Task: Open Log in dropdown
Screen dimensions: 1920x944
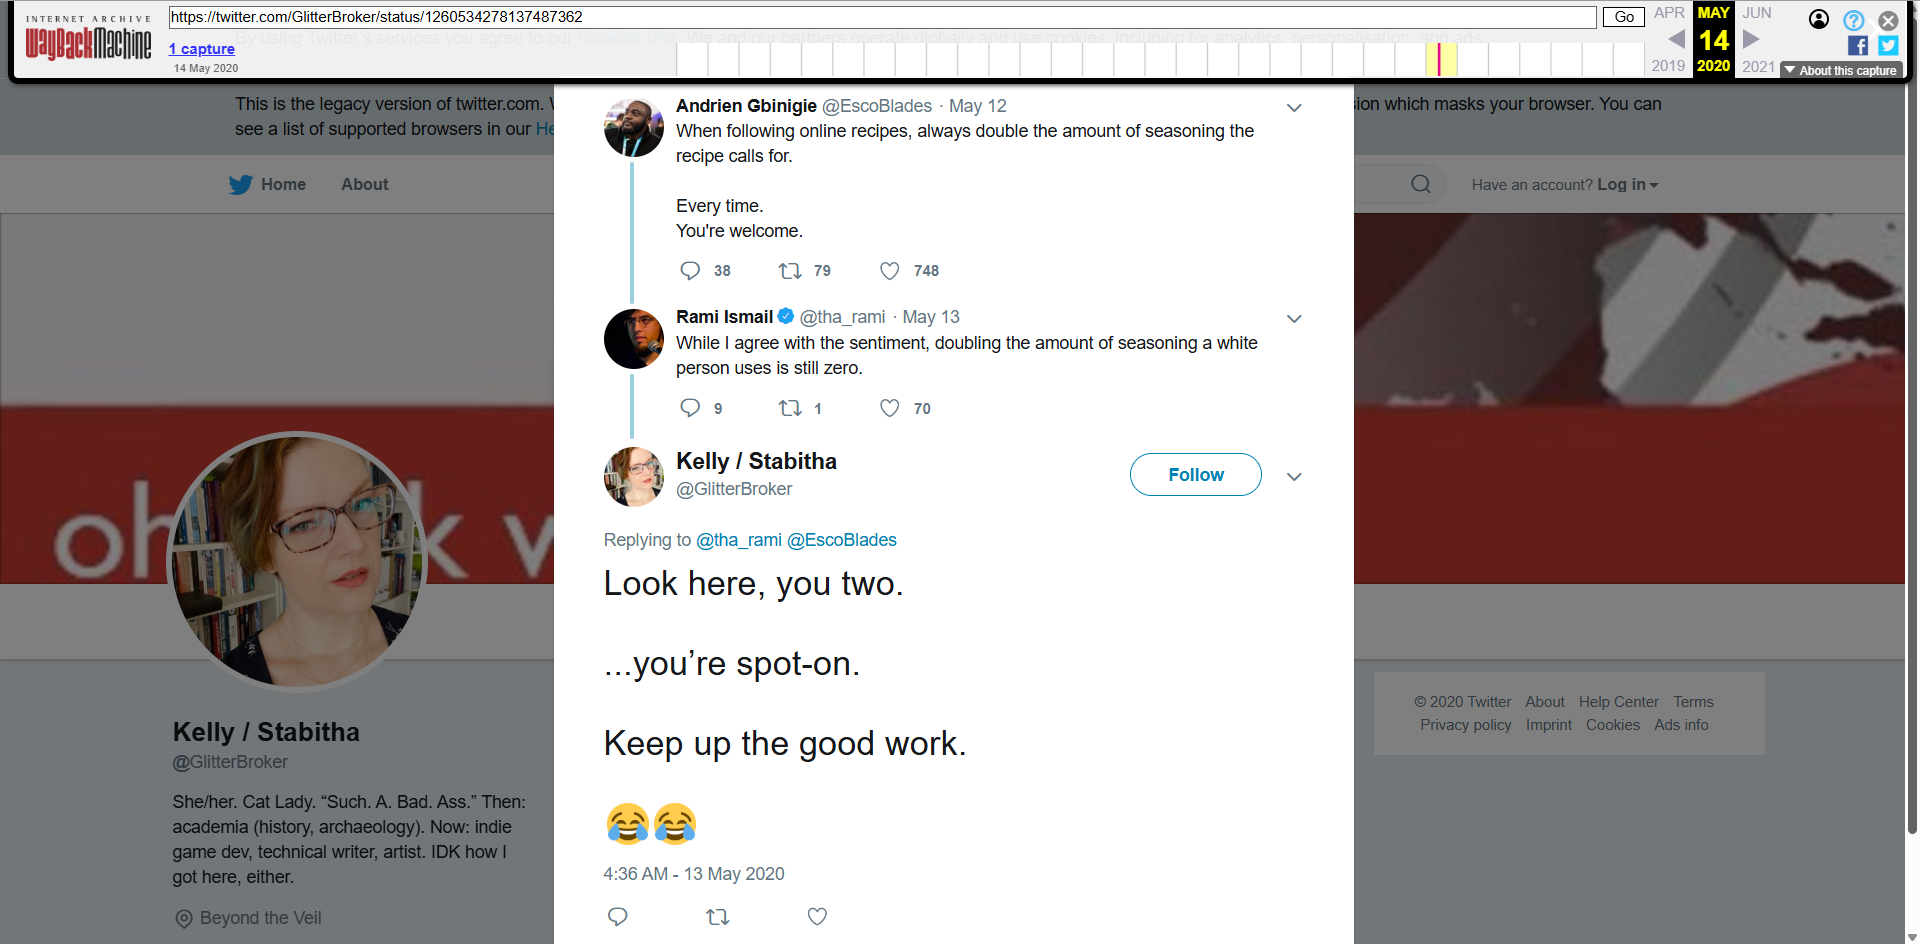Action: click(1626, 185)
